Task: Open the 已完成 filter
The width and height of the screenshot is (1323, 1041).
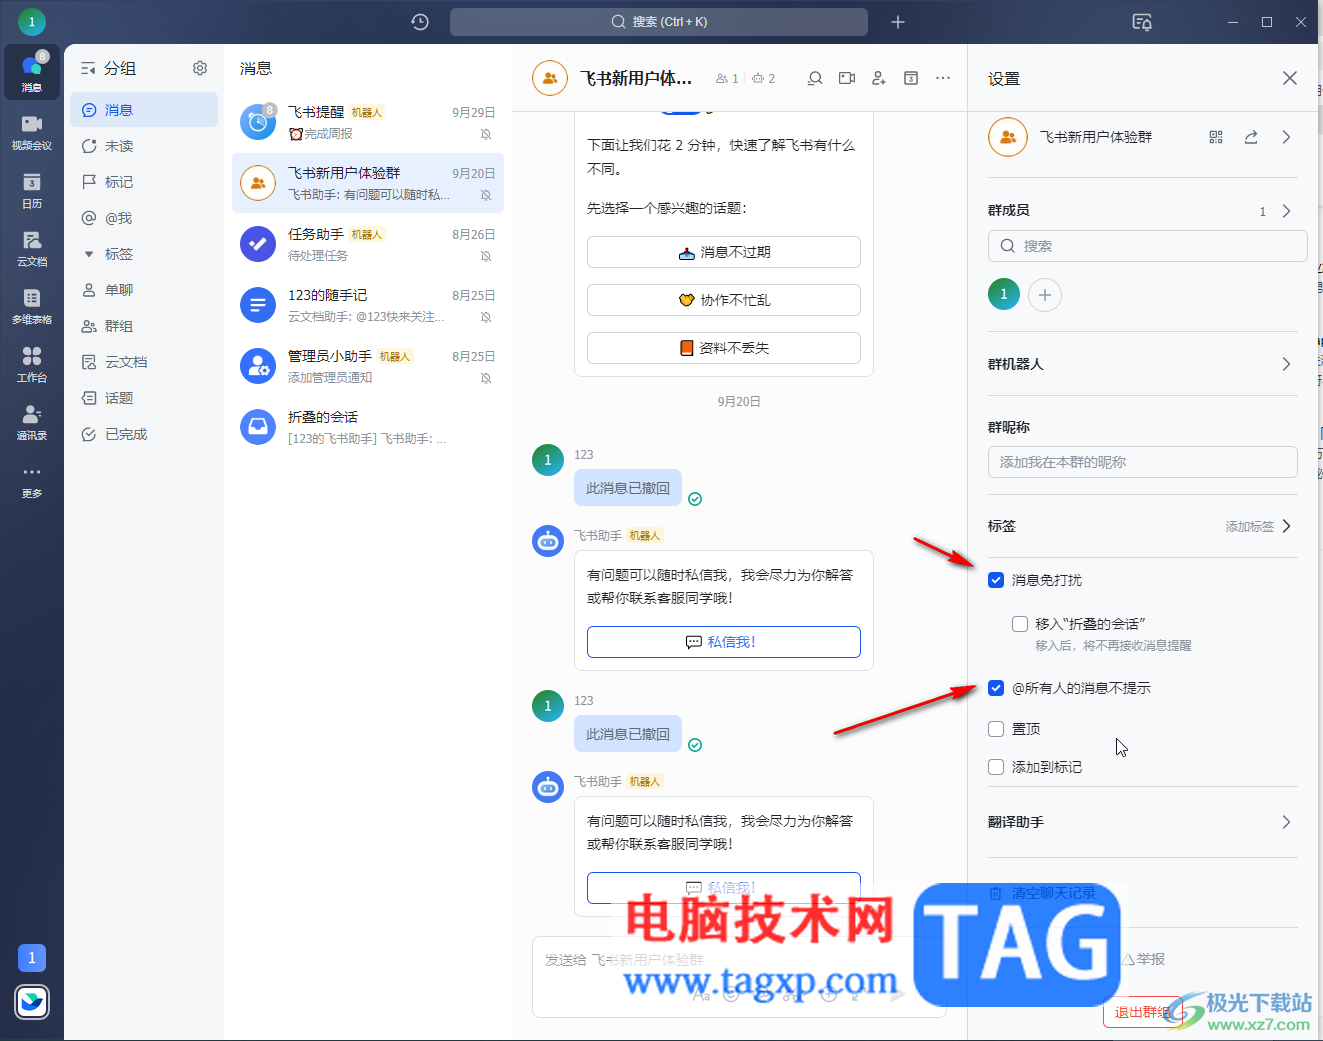Action: pyautogui.click(x=144, y=434)
